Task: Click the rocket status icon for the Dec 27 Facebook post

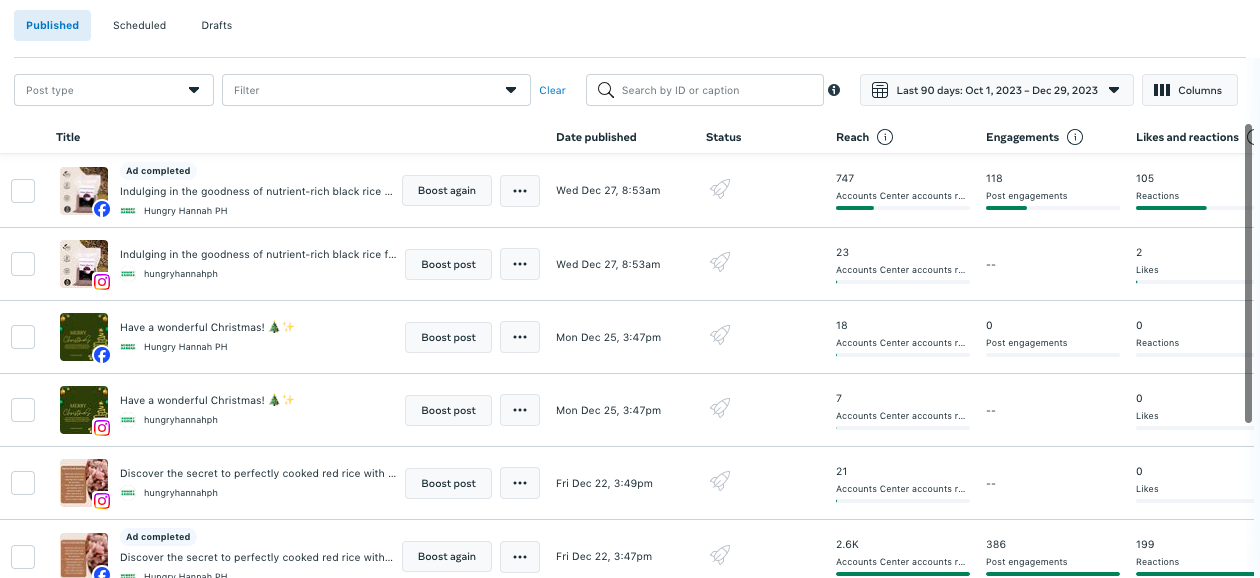Action: pyautogui.click(x=720, y=190)
